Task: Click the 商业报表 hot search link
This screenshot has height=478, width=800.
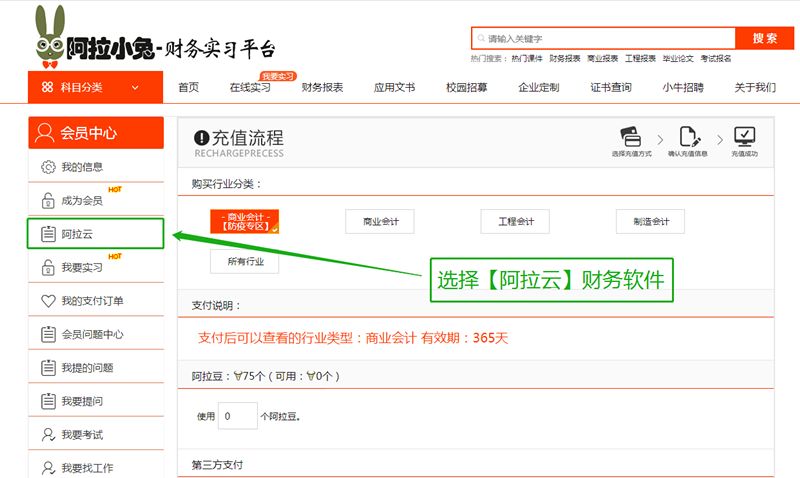Action: pos(602,59)
